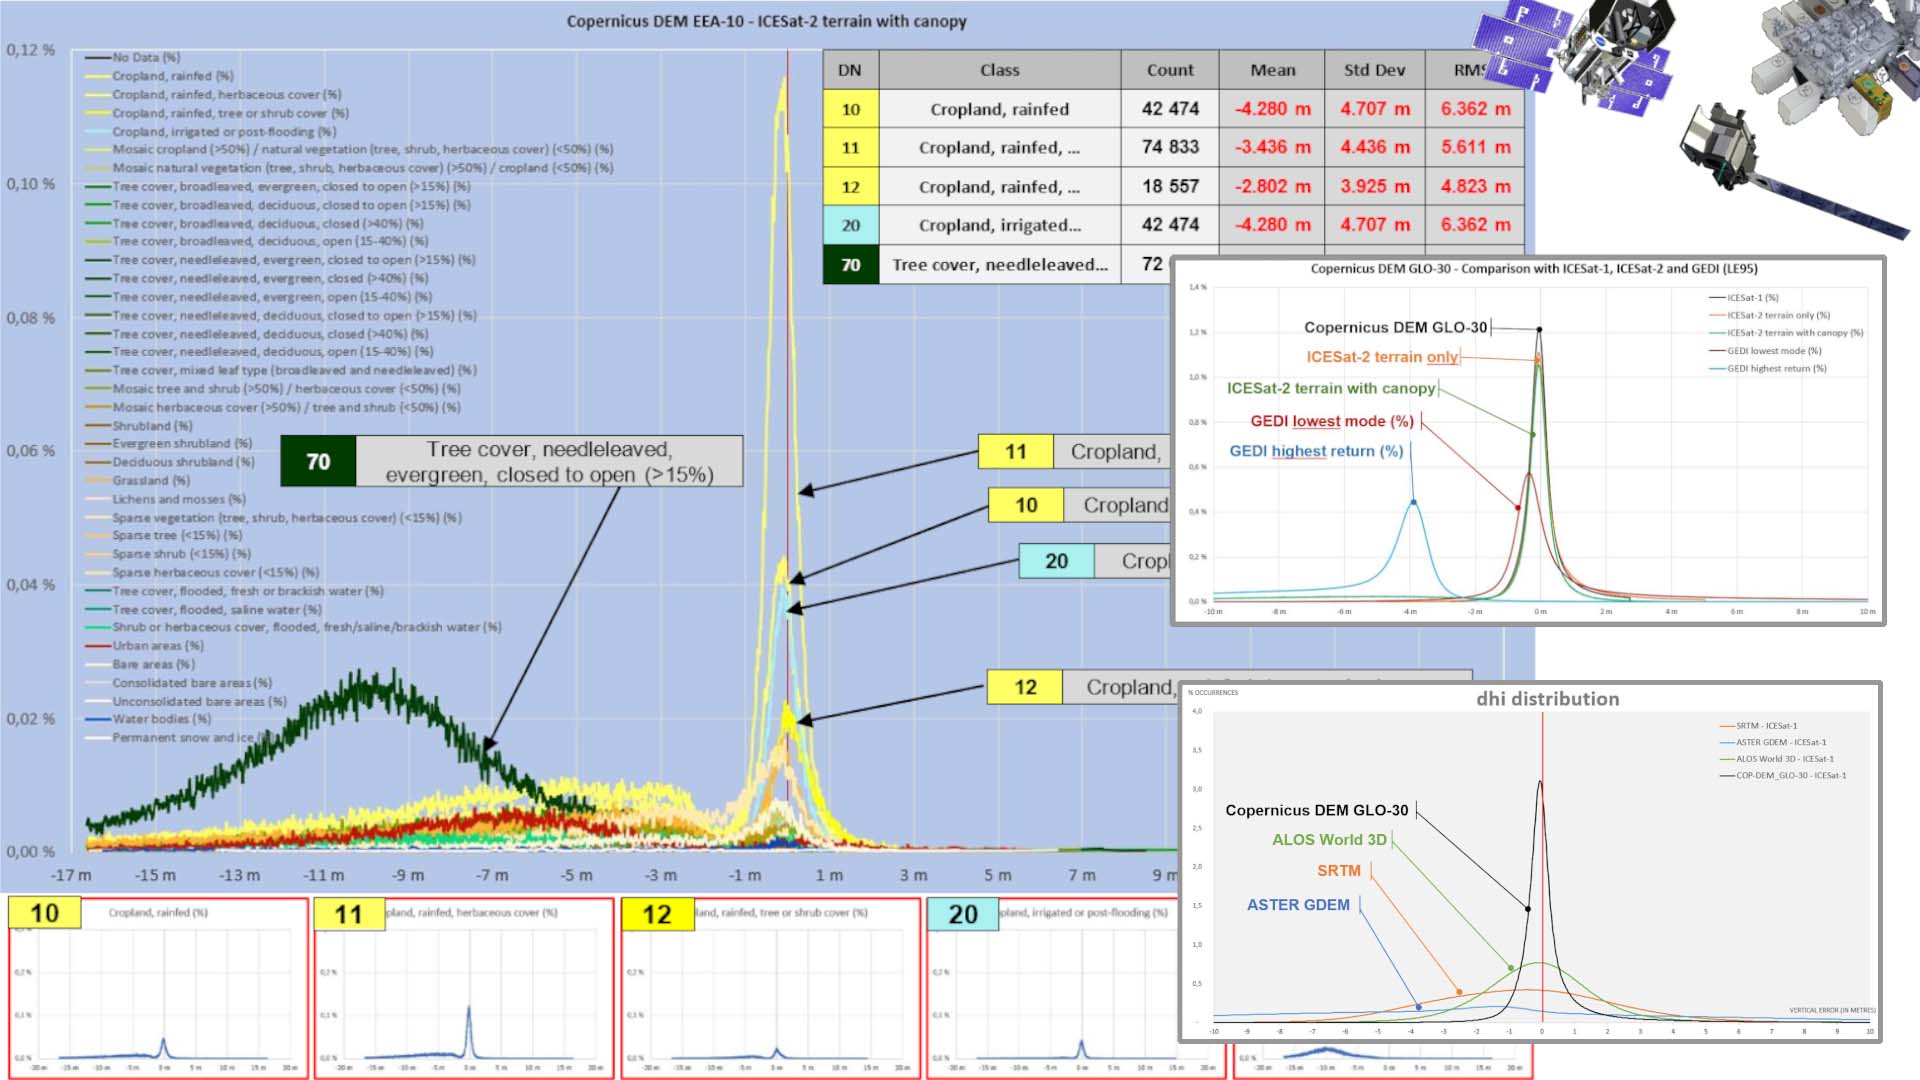Open the mini chart labeled 11 herbaceous cover
1920x1080 pixels.
464,989
